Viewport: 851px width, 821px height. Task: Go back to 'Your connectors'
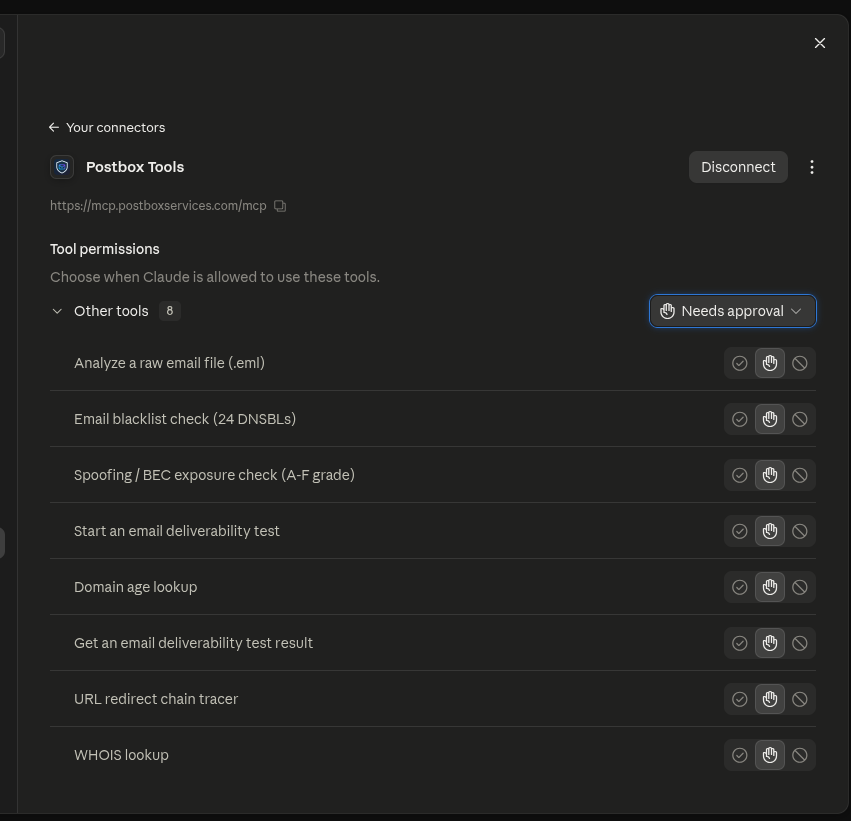(x=107, y=128)
